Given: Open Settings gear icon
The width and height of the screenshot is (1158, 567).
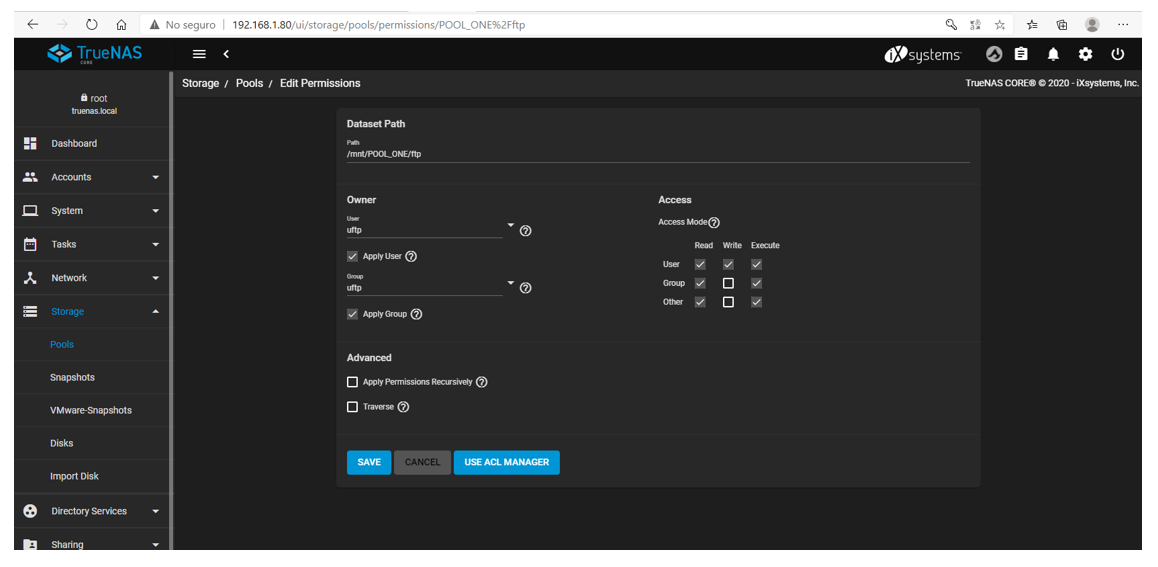Looking at the screenshot, I should [x=1085, y=54].
